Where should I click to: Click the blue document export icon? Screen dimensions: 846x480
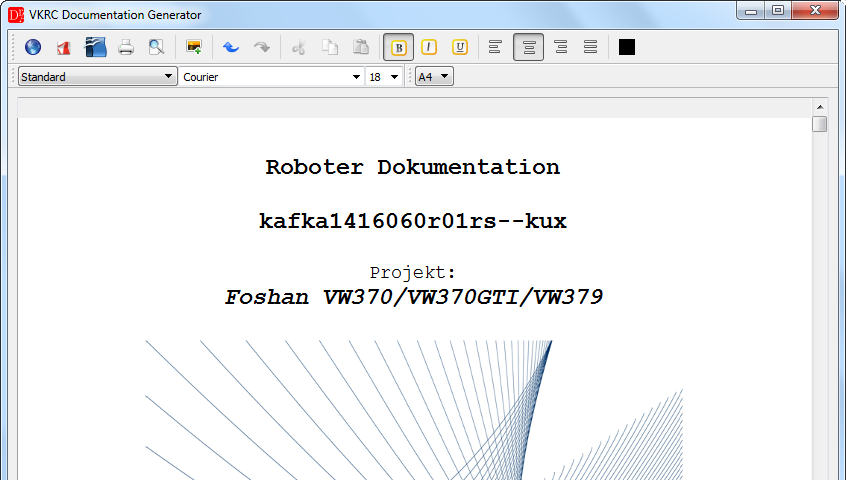point(95,47)
